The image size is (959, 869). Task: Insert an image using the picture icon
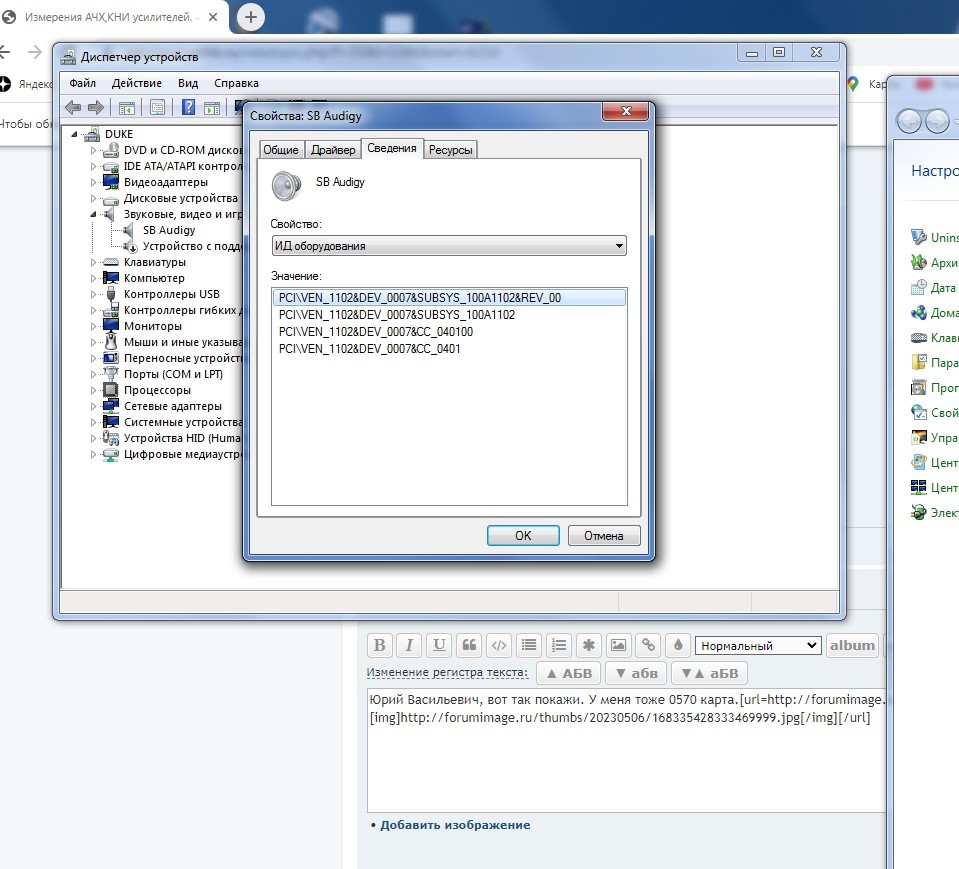point(619,645)
